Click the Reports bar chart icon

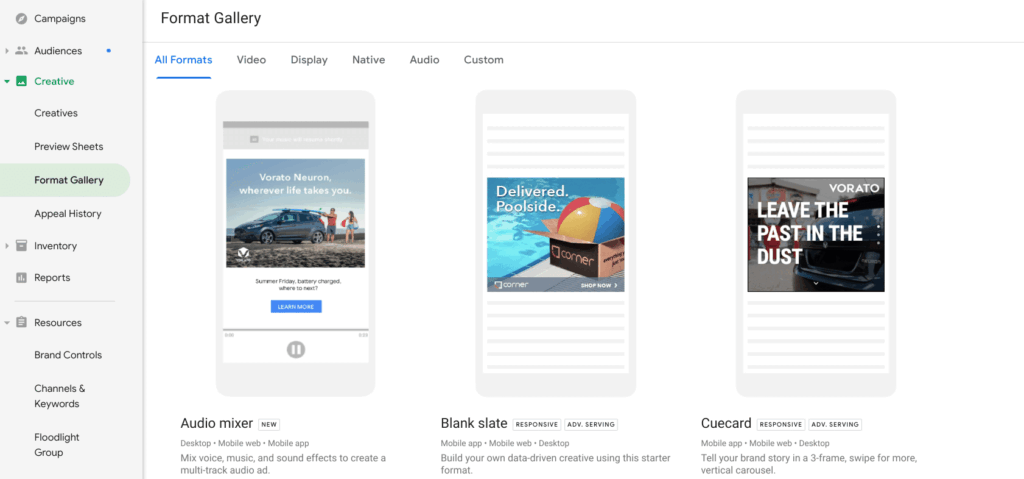point(21,278)
